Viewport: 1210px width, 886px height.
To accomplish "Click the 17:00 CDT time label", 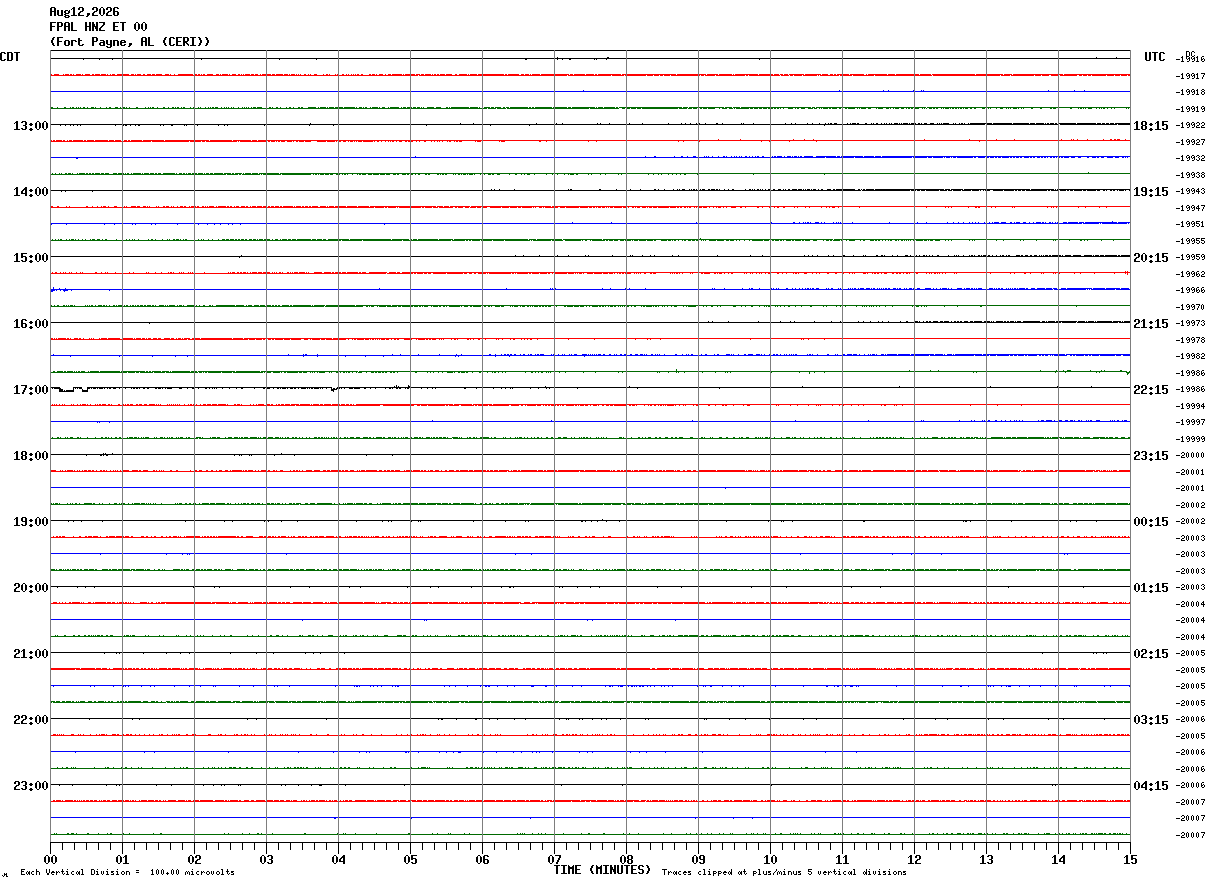I will 31,390.
